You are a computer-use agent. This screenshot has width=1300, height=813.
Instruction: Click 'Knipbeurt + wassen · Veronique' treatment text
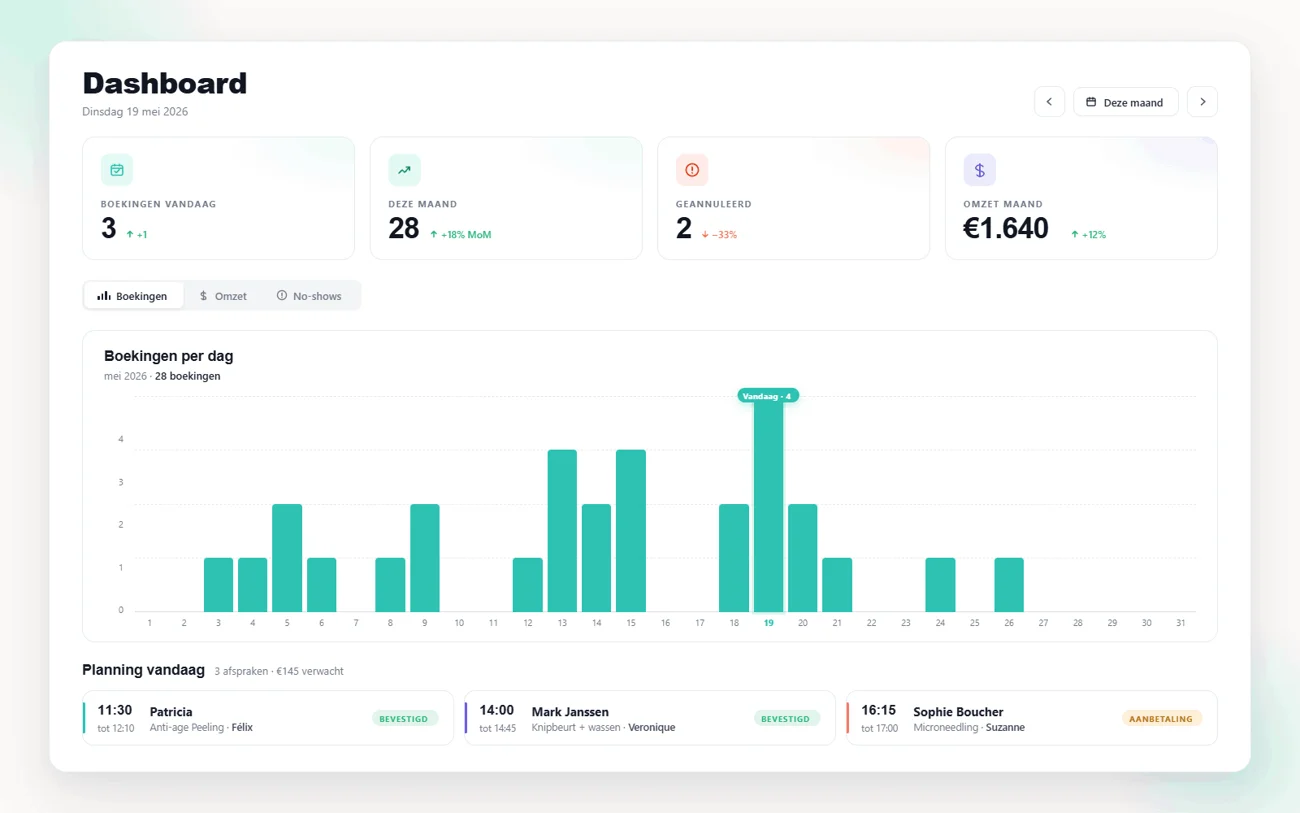(603, 728)
